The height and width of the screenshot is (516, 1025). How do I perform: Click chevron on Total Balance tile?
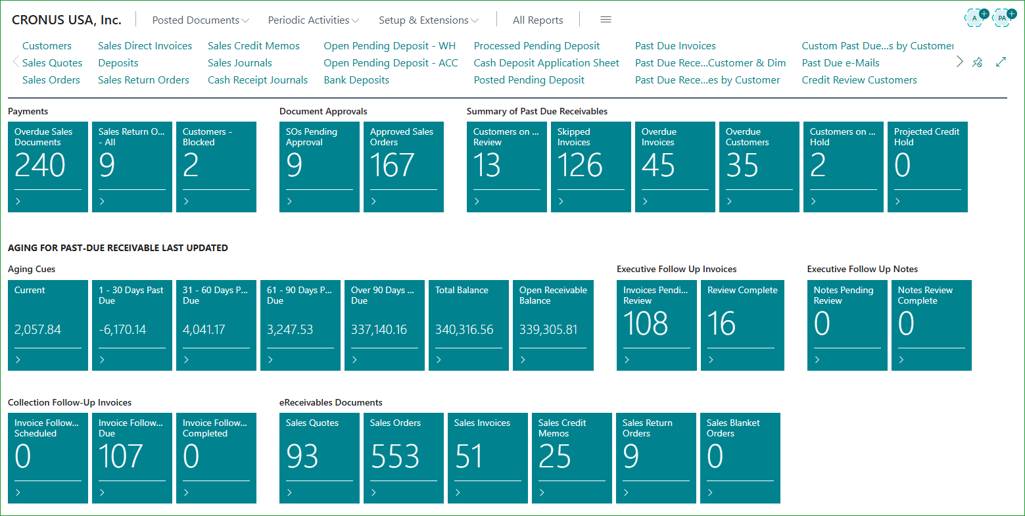tap(439, 360)
